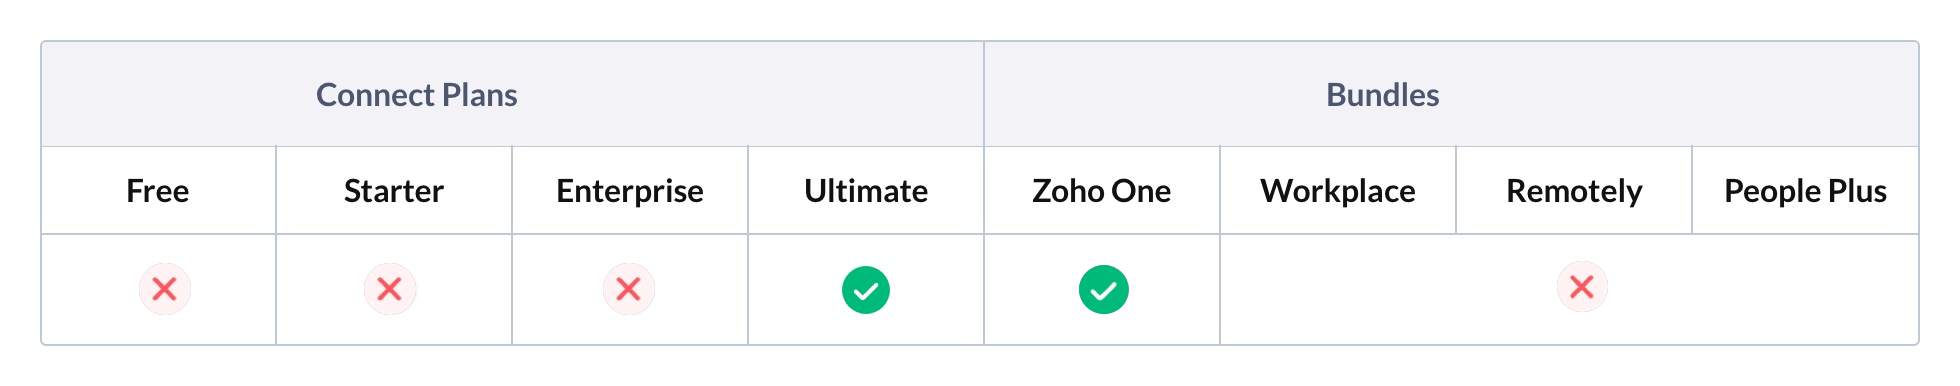Screen dimensions: 1960x386
Task: Click the People Plus column heading
Action: 1806,191
